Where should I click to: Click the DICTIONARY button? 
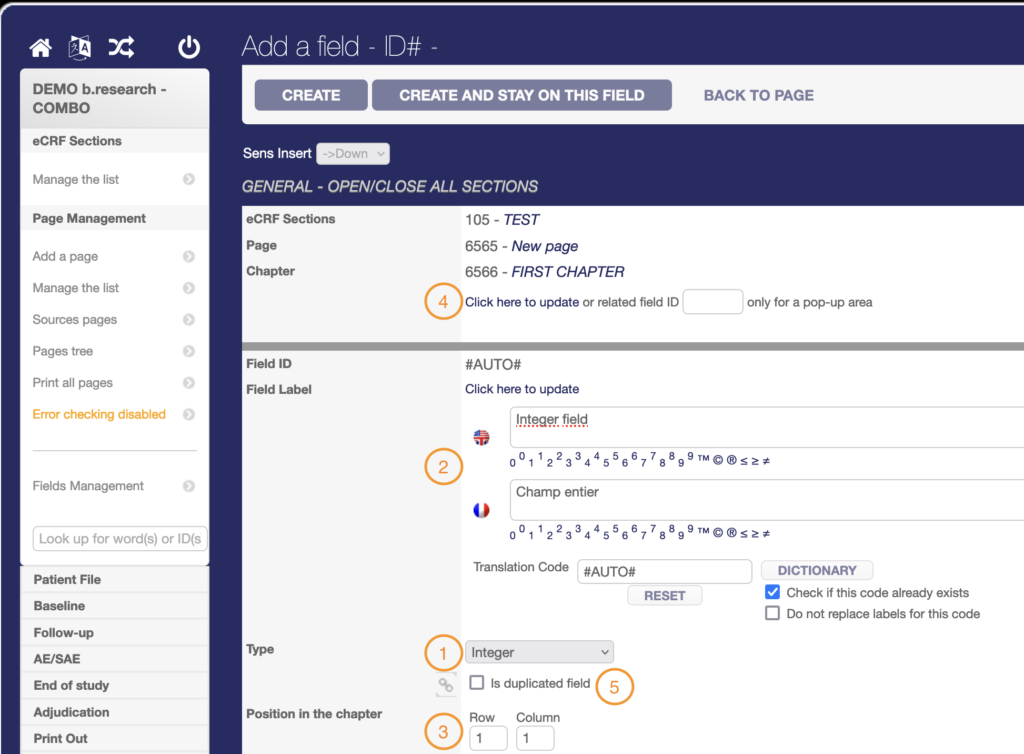[x=817, y=570]
